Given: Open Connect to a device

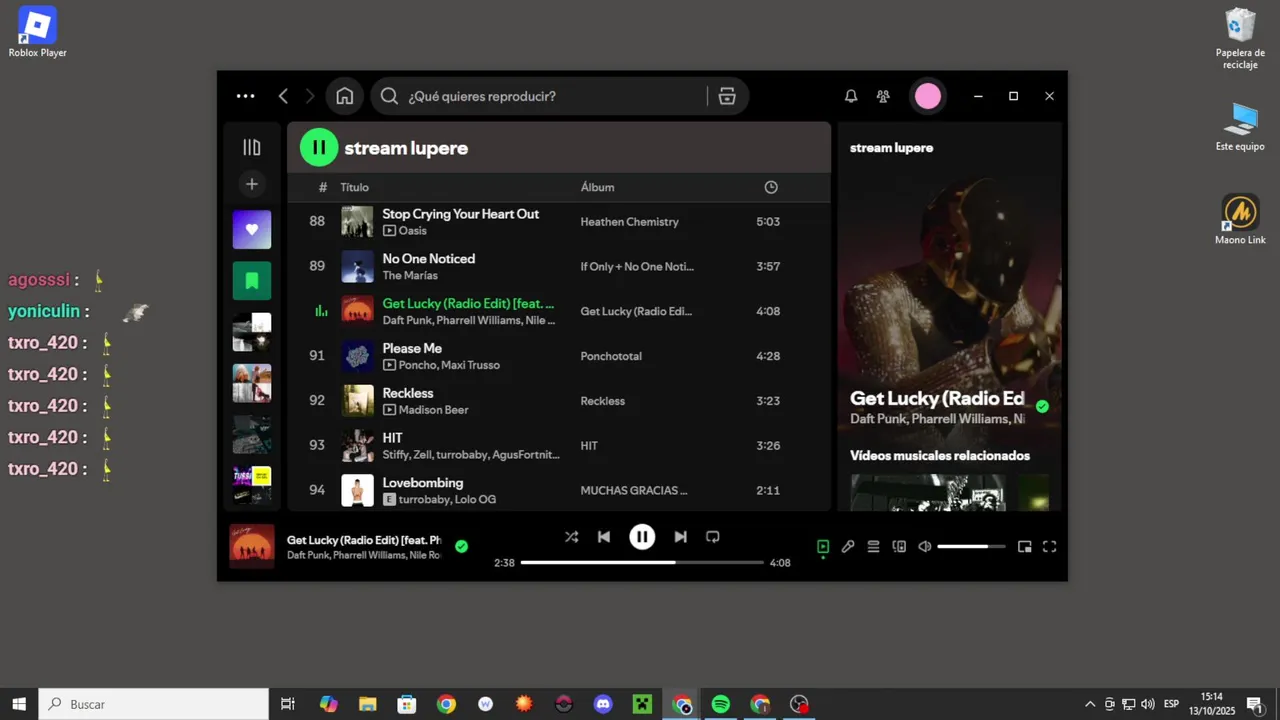Looking at the screenshot, I should [899, 547].
